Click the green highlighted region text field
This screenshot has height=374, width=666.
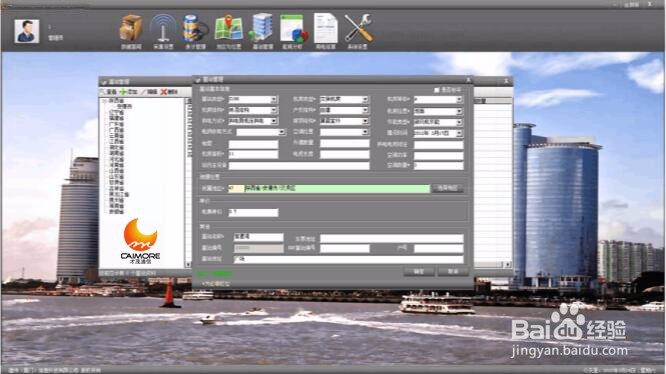click(337, 188)
